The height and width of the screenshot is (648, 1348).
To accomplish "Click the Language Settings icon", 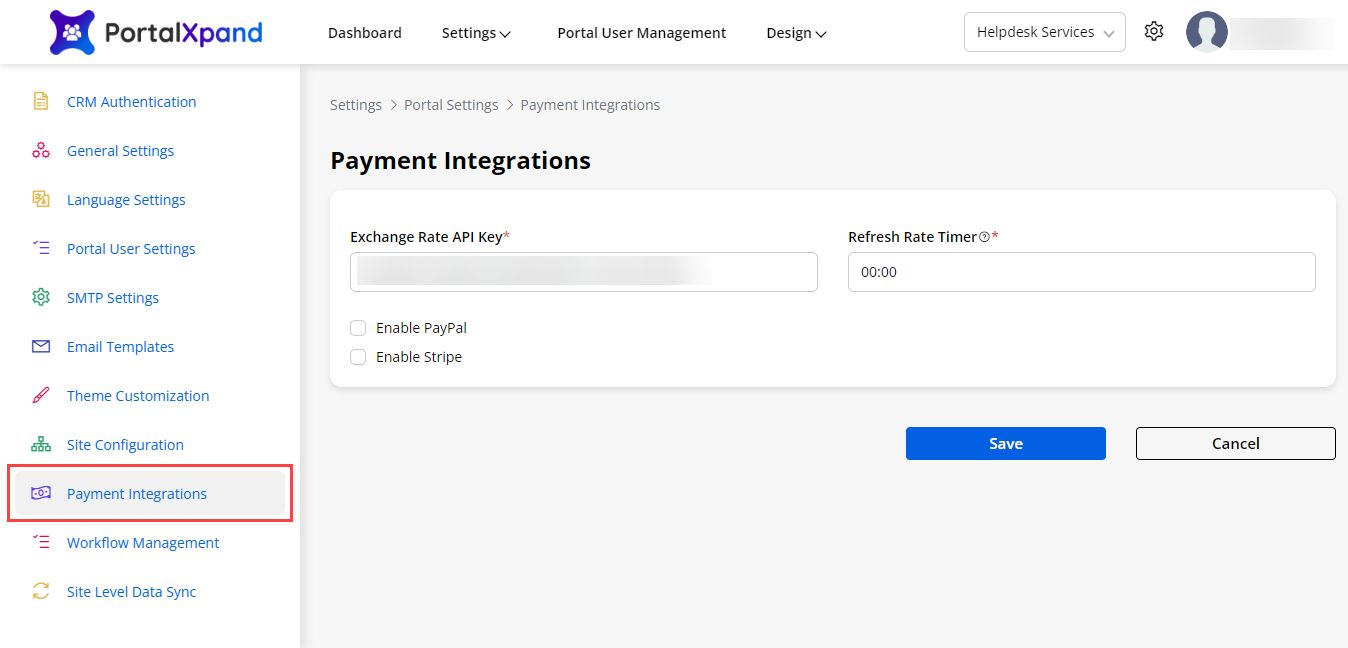I will pyautogui.click(x=41, y=199).
